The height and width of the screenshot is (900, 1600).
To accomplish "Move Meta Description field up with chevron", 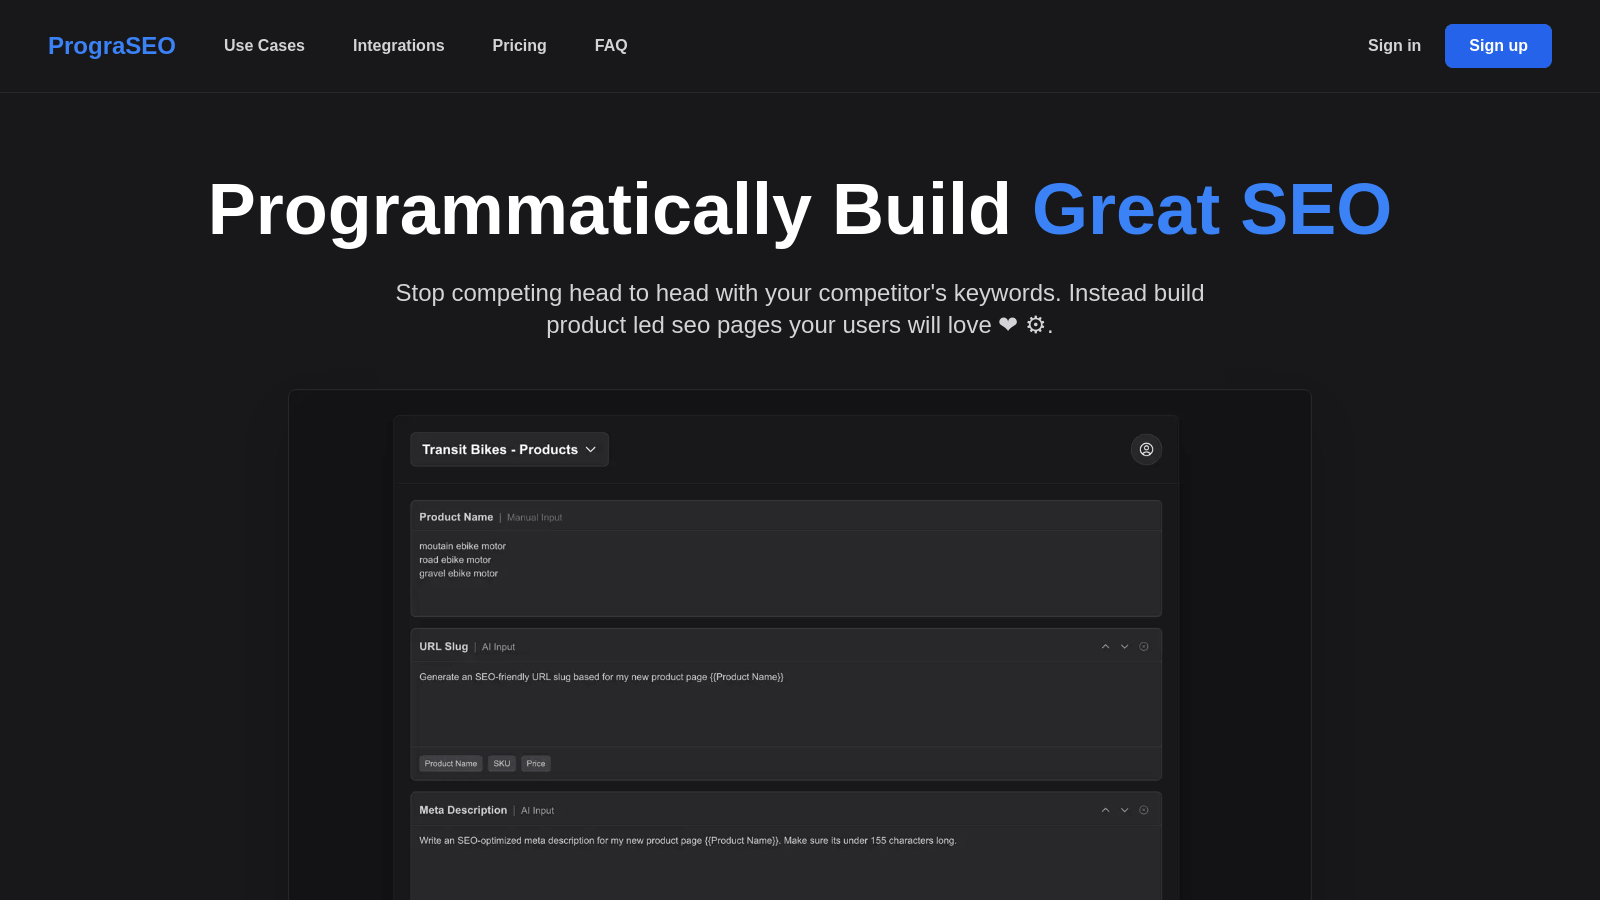I will [x=1105, y=811].
